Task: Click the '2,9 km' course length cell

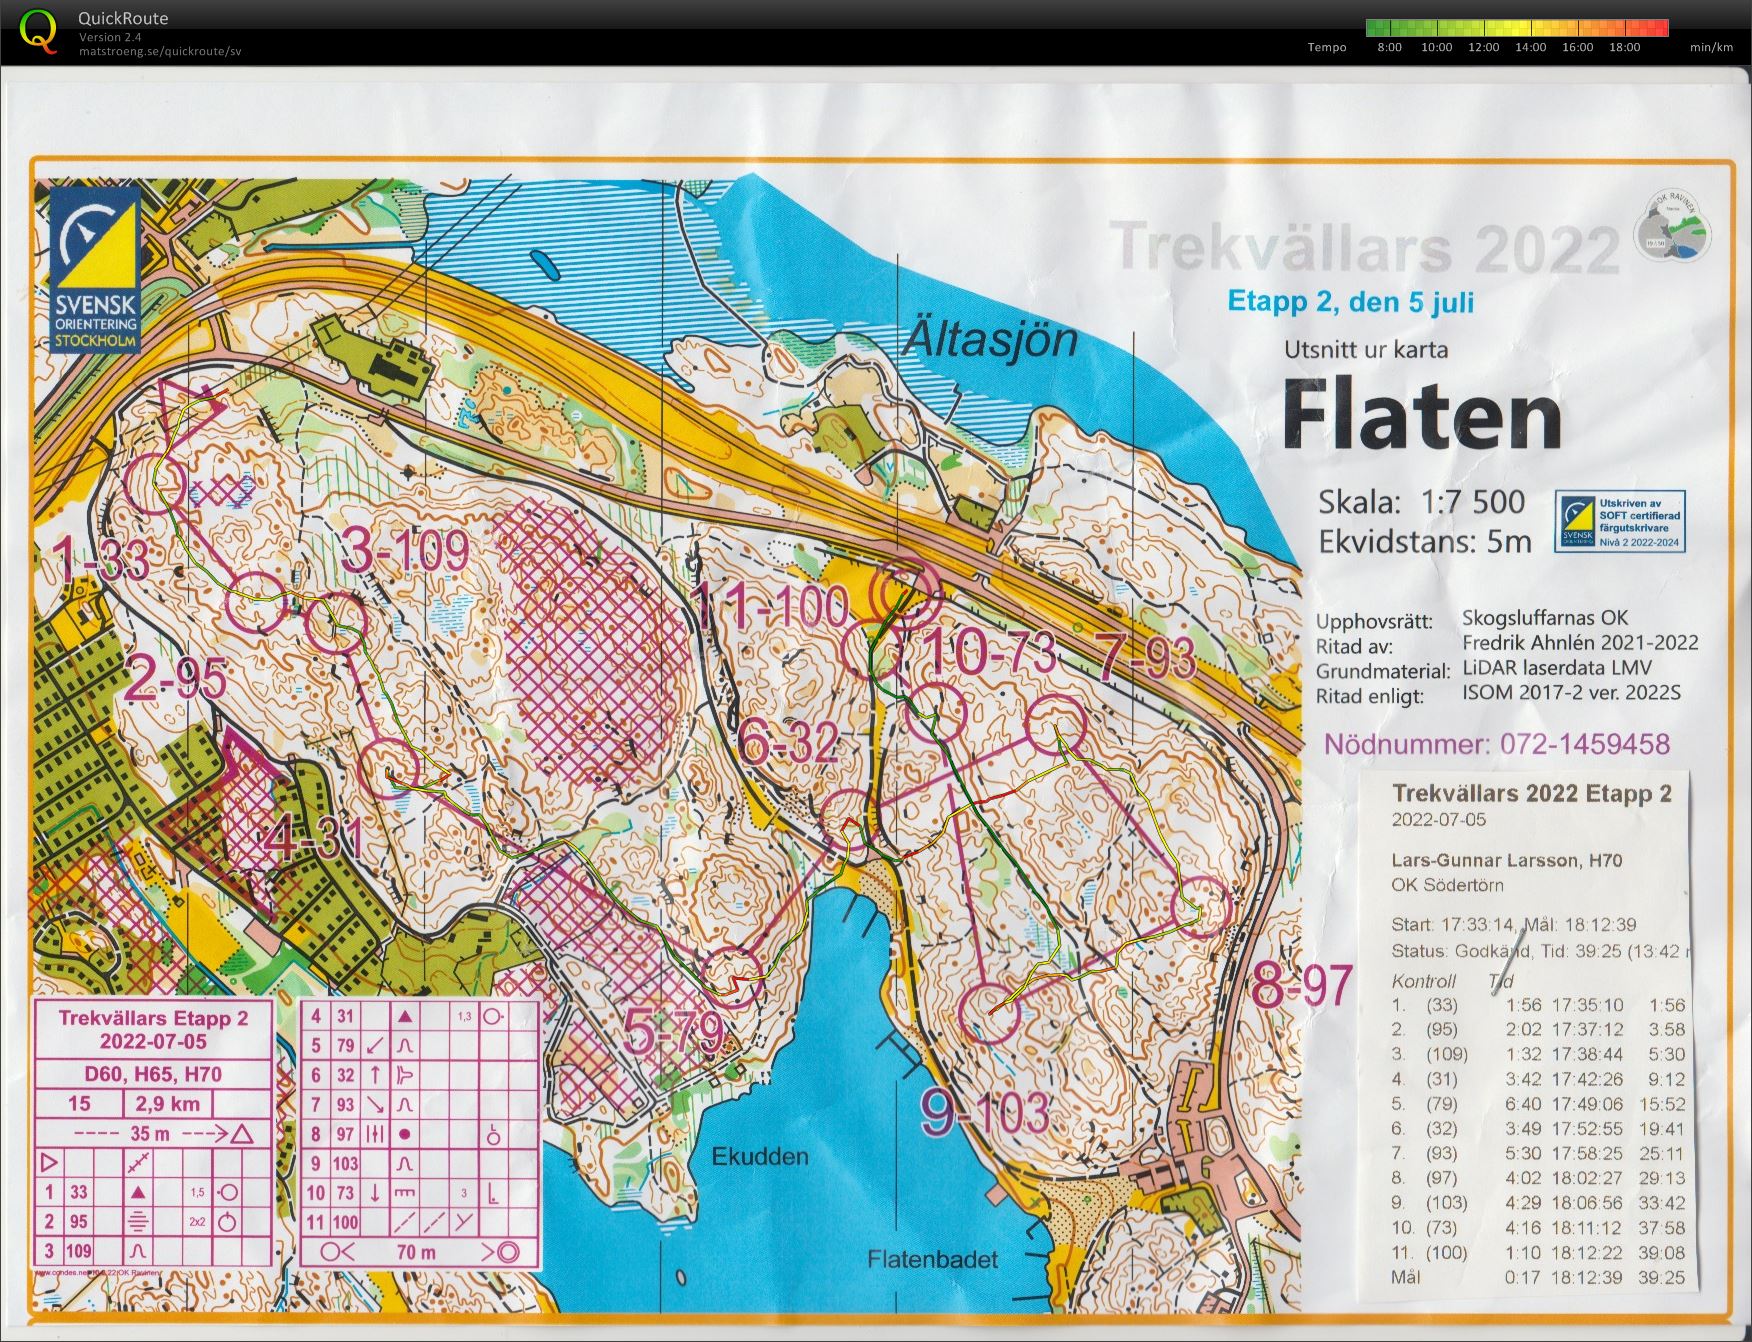Action: coord(168,1103)
